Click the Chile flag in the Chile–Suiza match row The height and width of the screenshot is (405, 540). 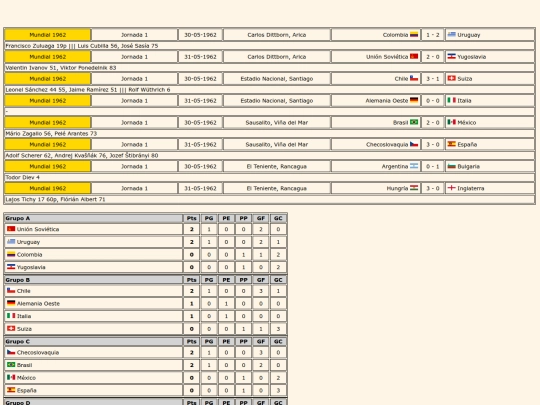414,78
